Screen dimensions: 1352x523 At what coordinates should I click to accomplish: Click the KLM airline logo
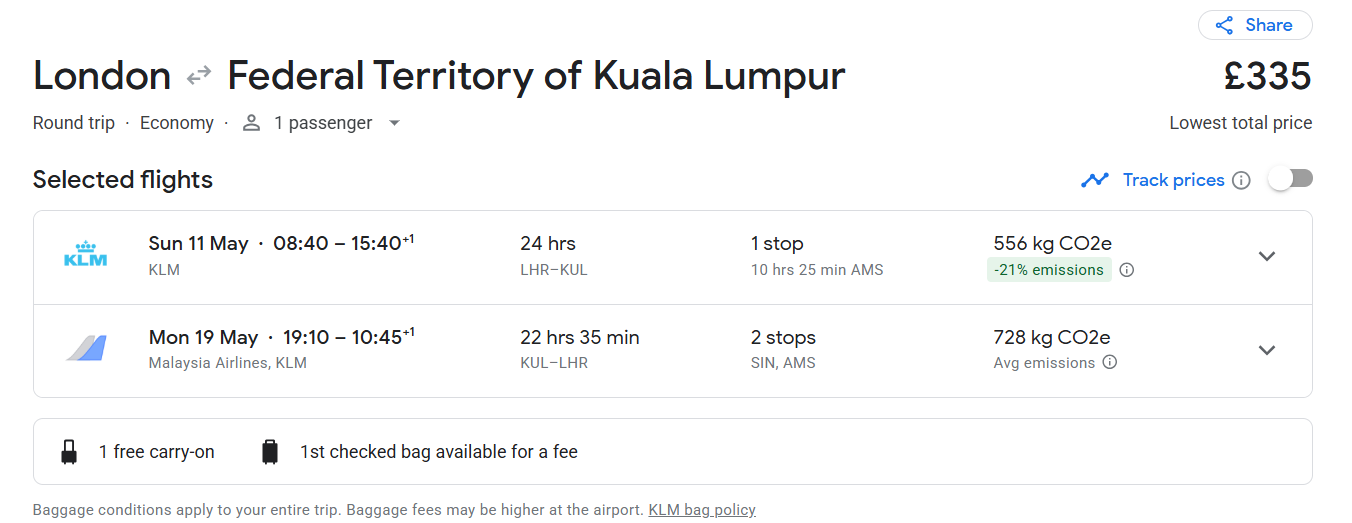point(85,256)
